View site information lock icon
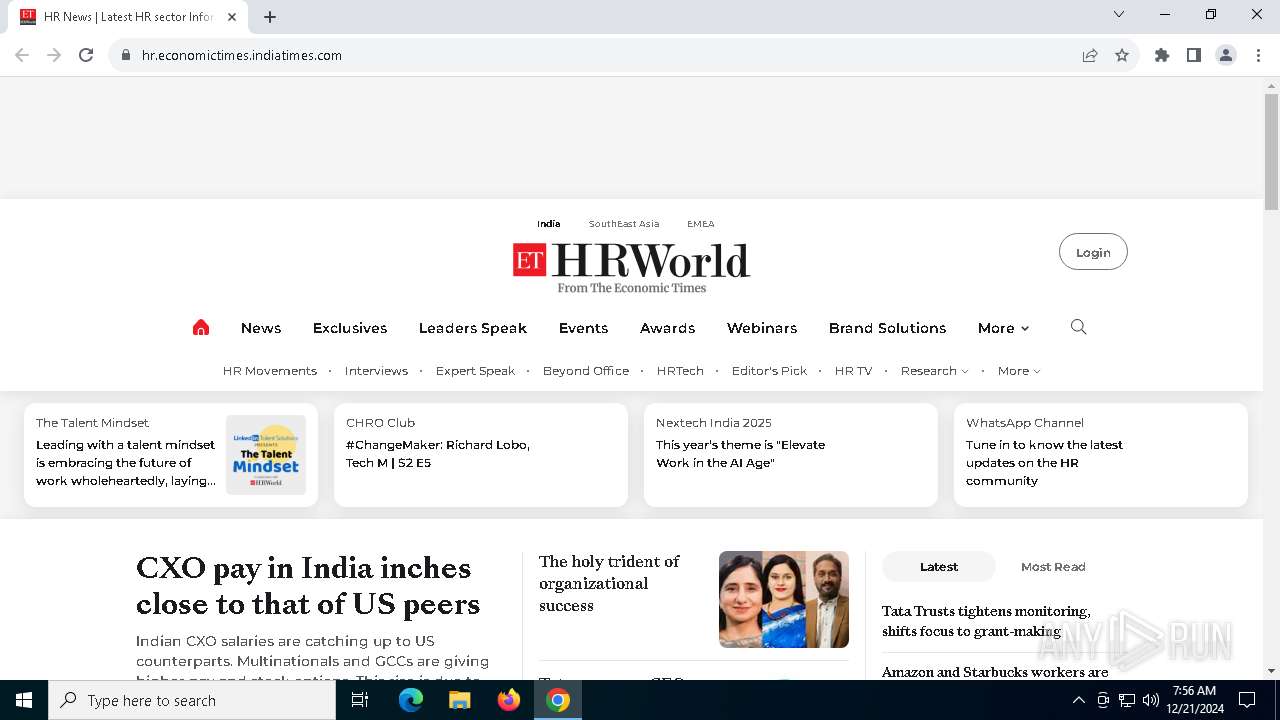Viewport: 1280px width, 720px height. (x=126, y=55)
